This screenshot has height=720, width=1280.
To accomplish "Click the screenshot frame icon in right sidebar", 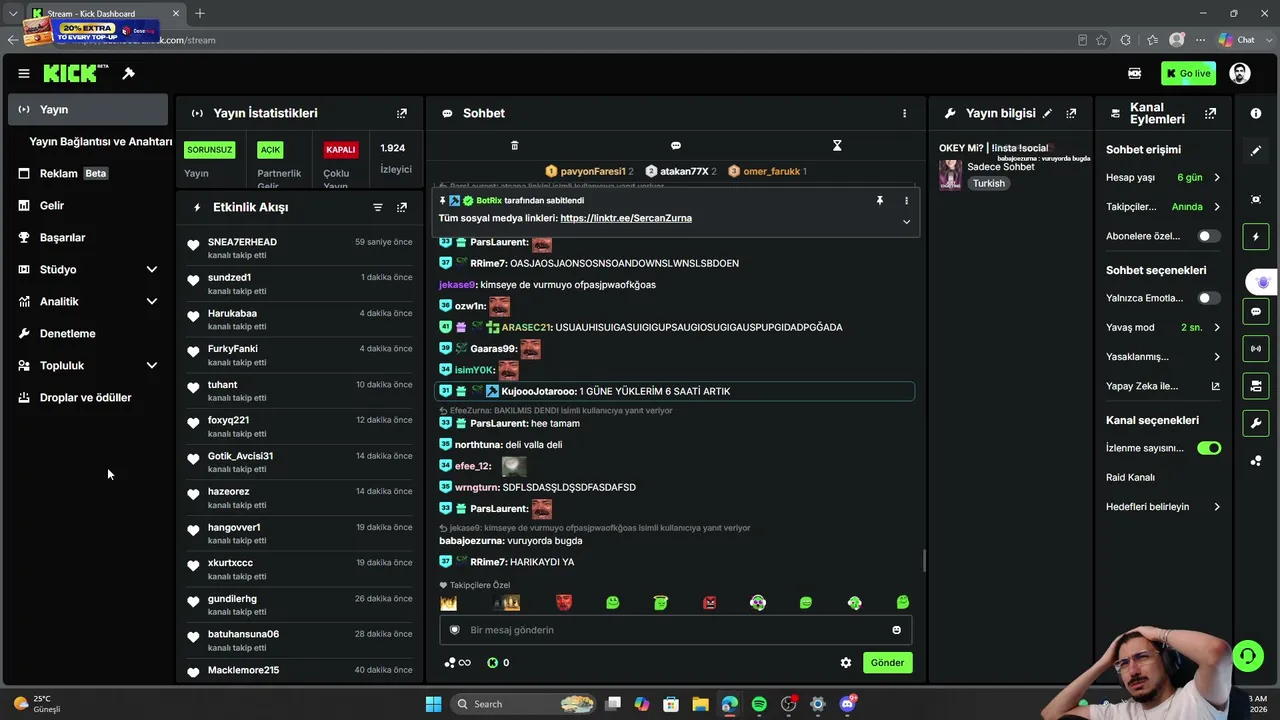I will tap(1256, 199).
